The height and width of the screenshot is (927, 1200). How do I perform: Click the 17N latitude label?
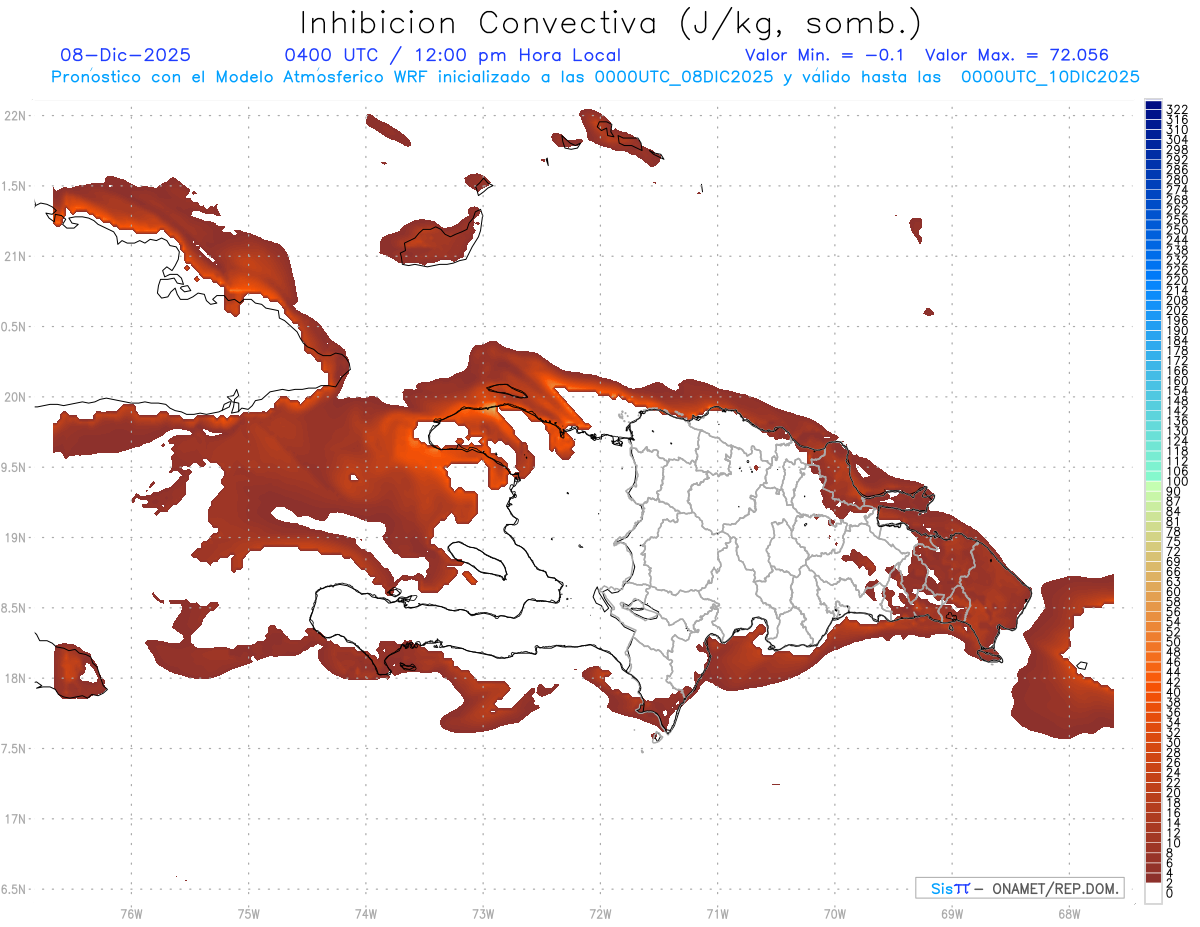pyautogui.click(x=14, y=819)
